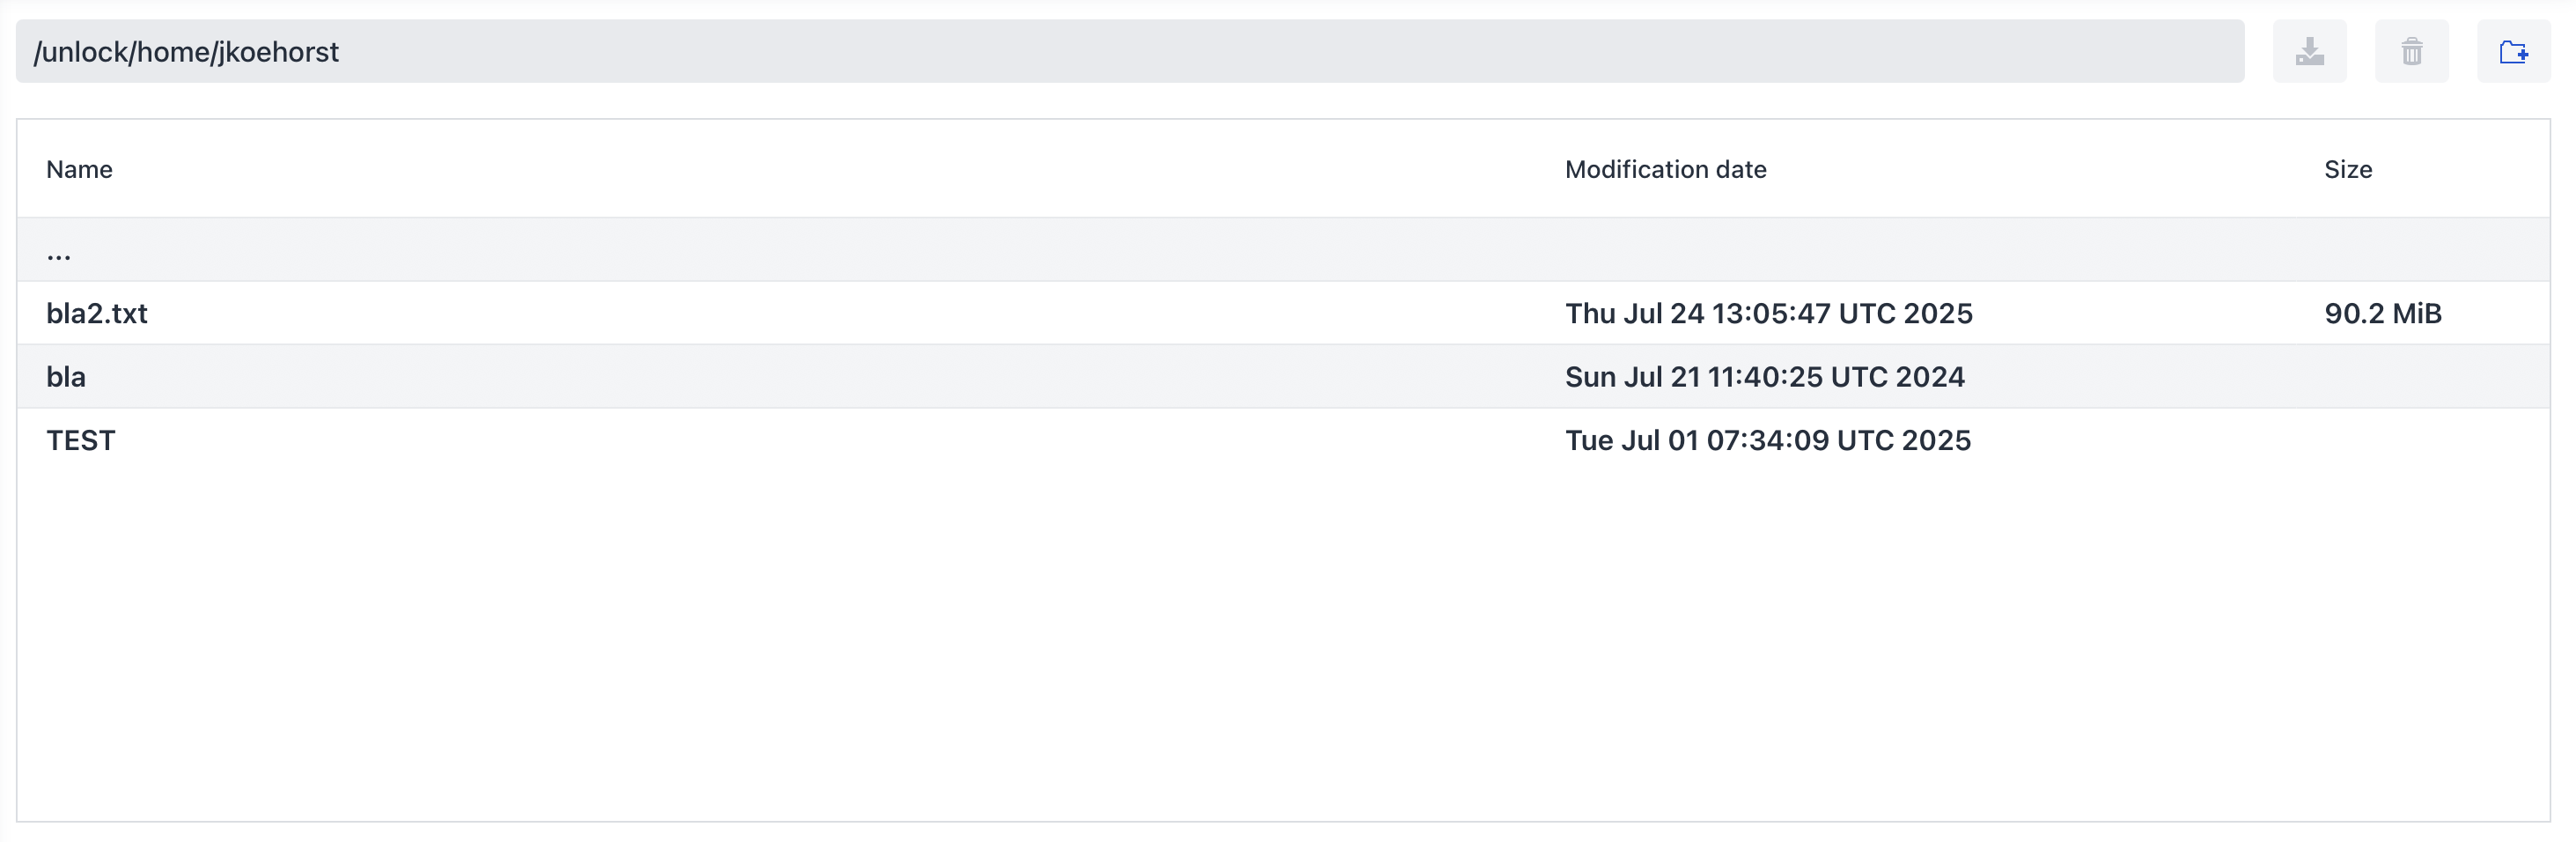2576x842 pixels.
Task: Sort by Name column header
Action: click(79, 169)
